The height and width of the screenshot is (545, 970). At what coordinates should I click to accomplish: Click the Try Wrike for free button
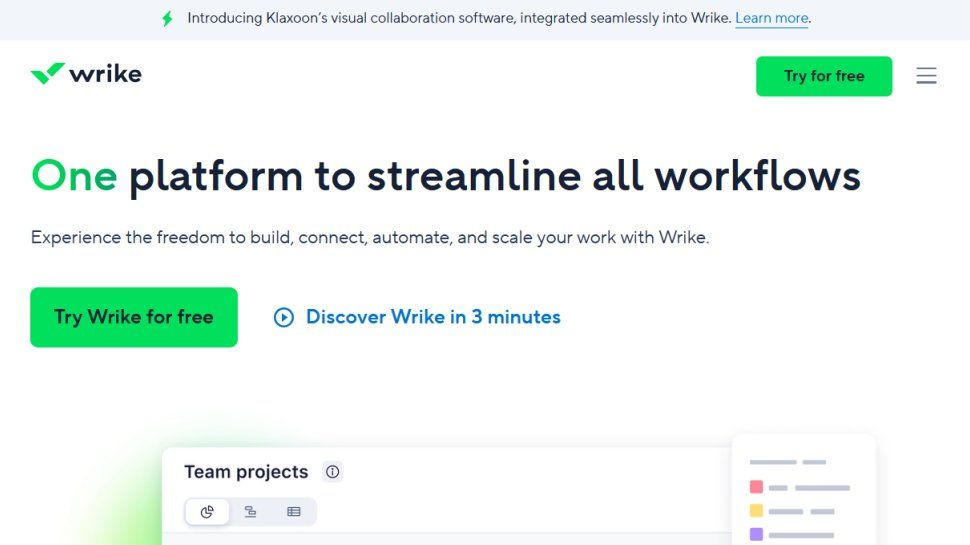tap(134, 317)
